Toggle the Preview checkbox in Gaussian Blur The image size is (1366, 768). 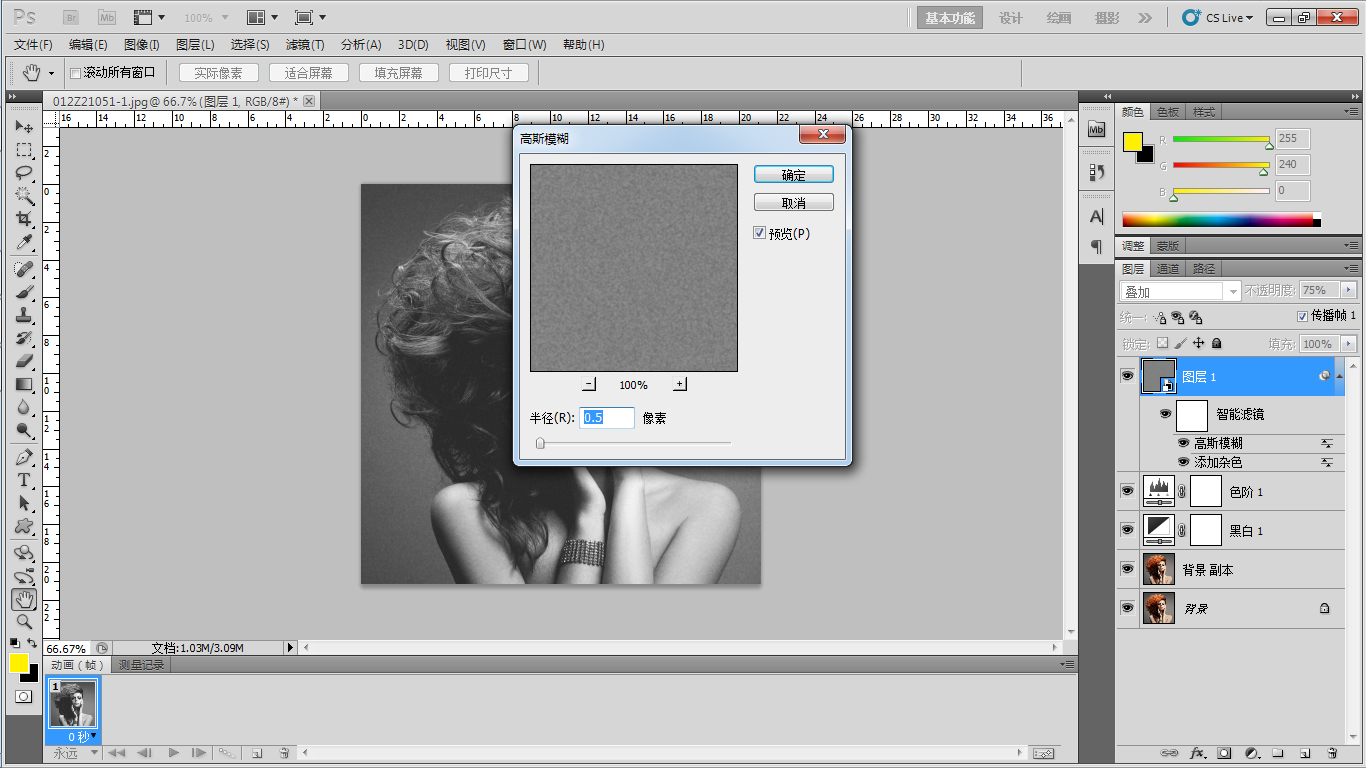(x=760, y=233)
